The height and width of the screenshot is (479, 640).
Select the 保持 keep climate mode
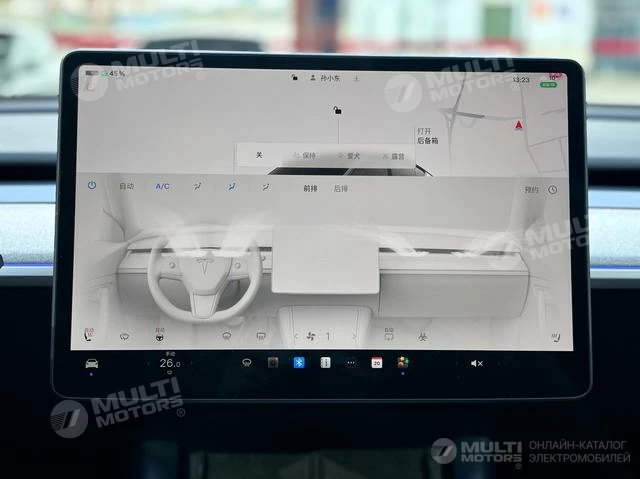point(305,156)
